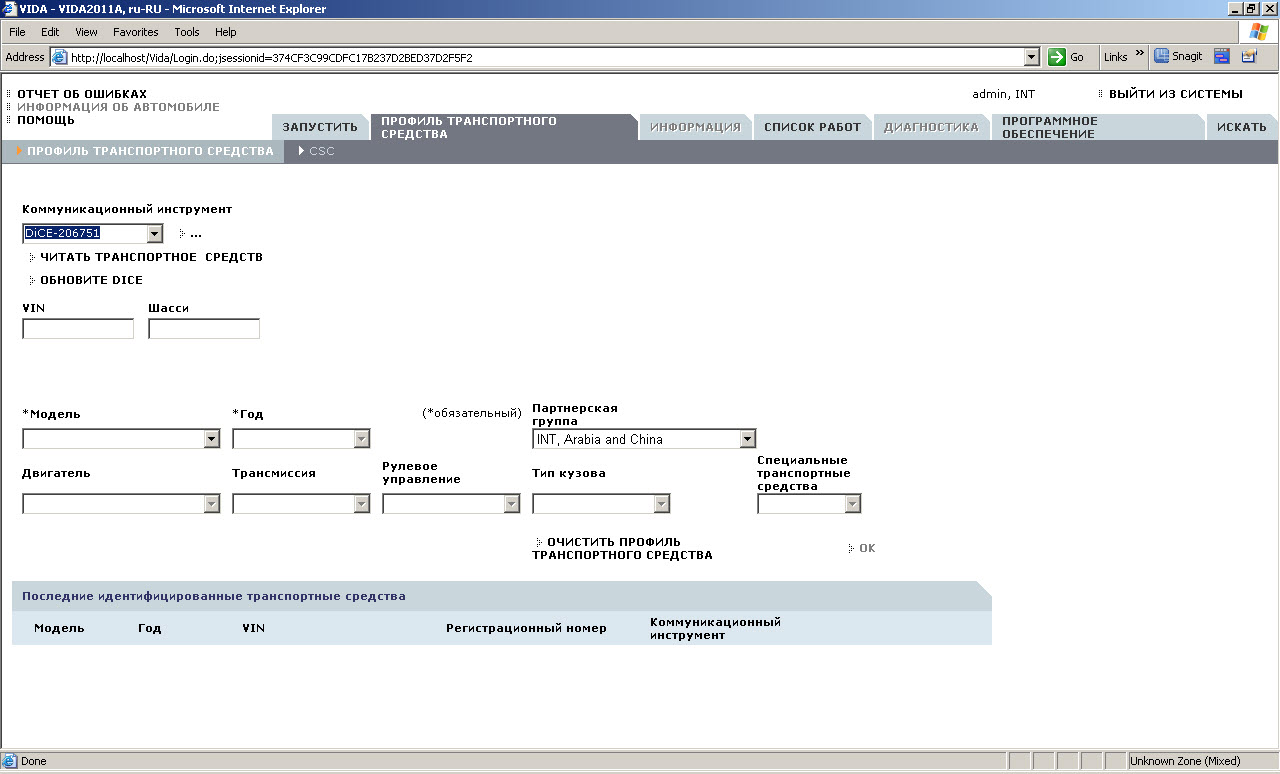Expand the address bar URL history dropdown
This screenshot has height=774, width=1280.
click(x=1031, y=57)
